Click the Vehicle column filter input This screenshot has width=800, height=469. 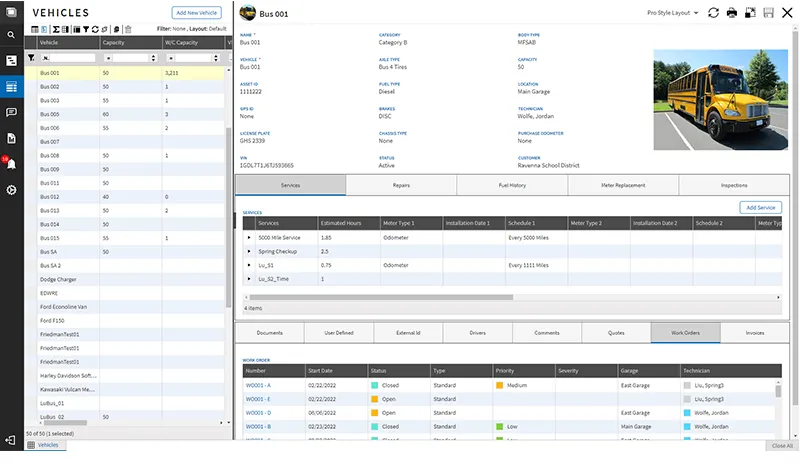click(x=72, y=58)
